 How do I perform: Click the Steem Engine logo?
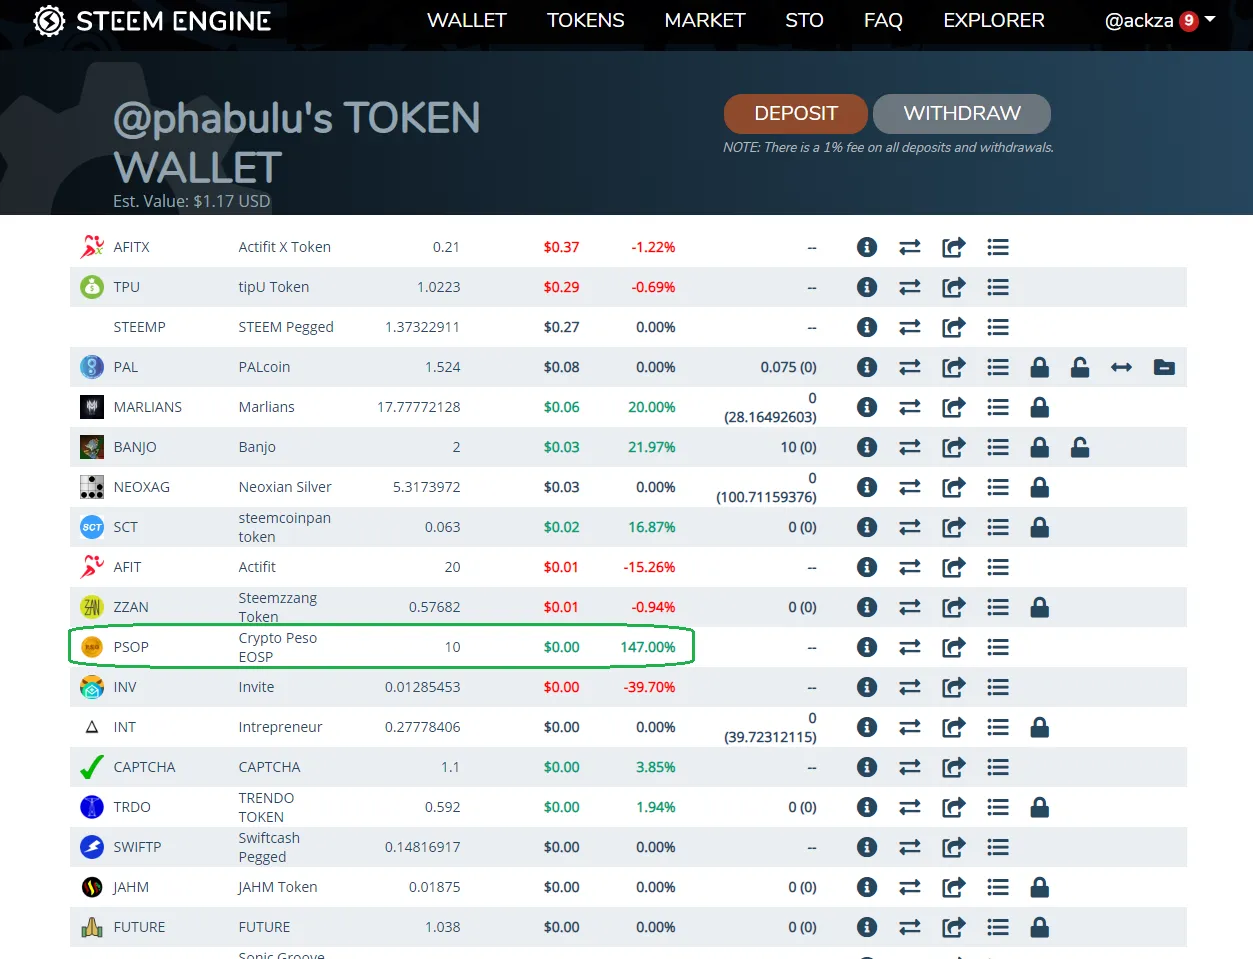[x=152, y=21]
